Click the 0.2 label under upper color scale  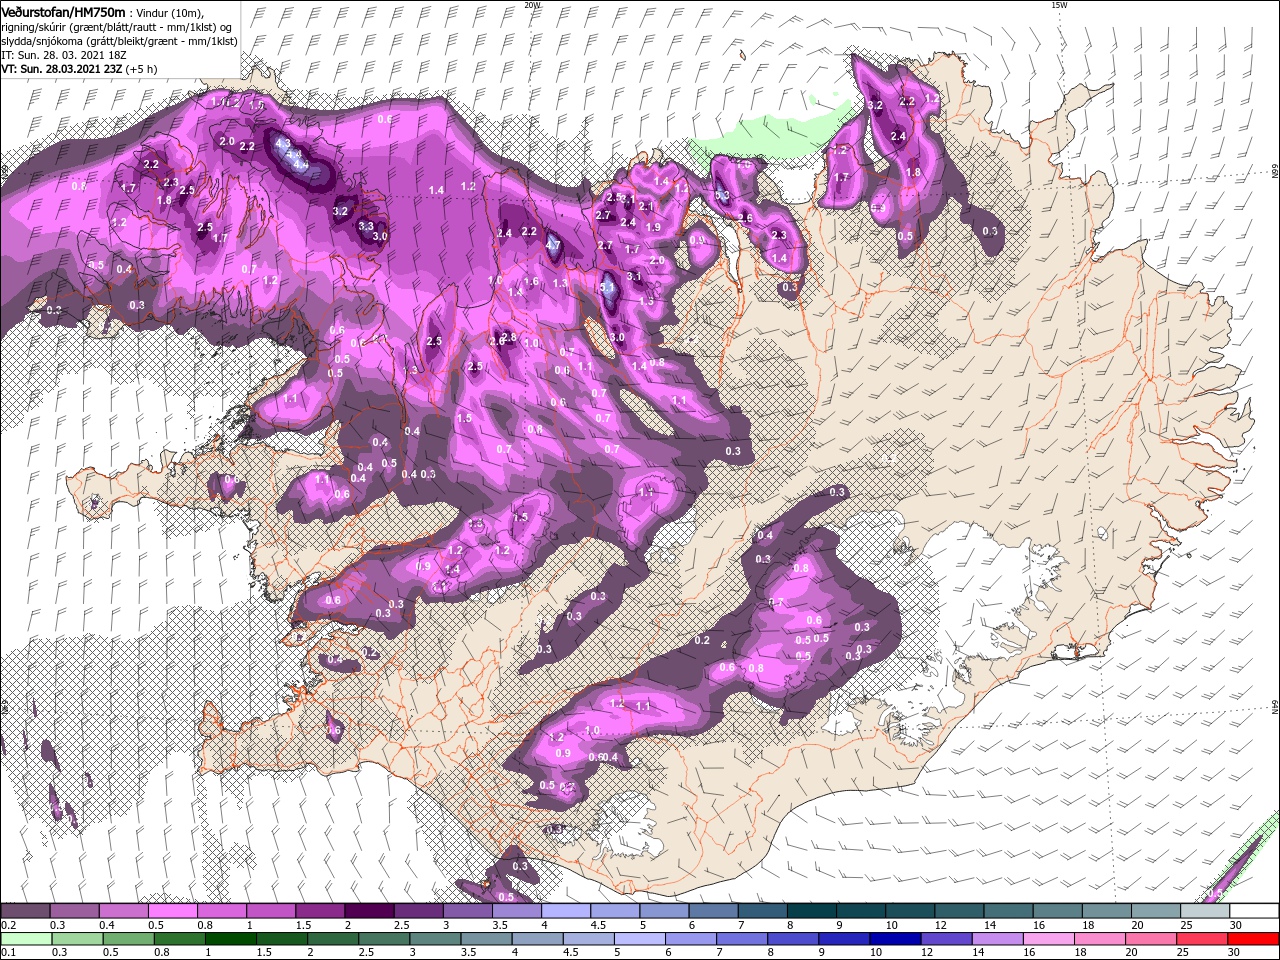[x=8, y=925]
